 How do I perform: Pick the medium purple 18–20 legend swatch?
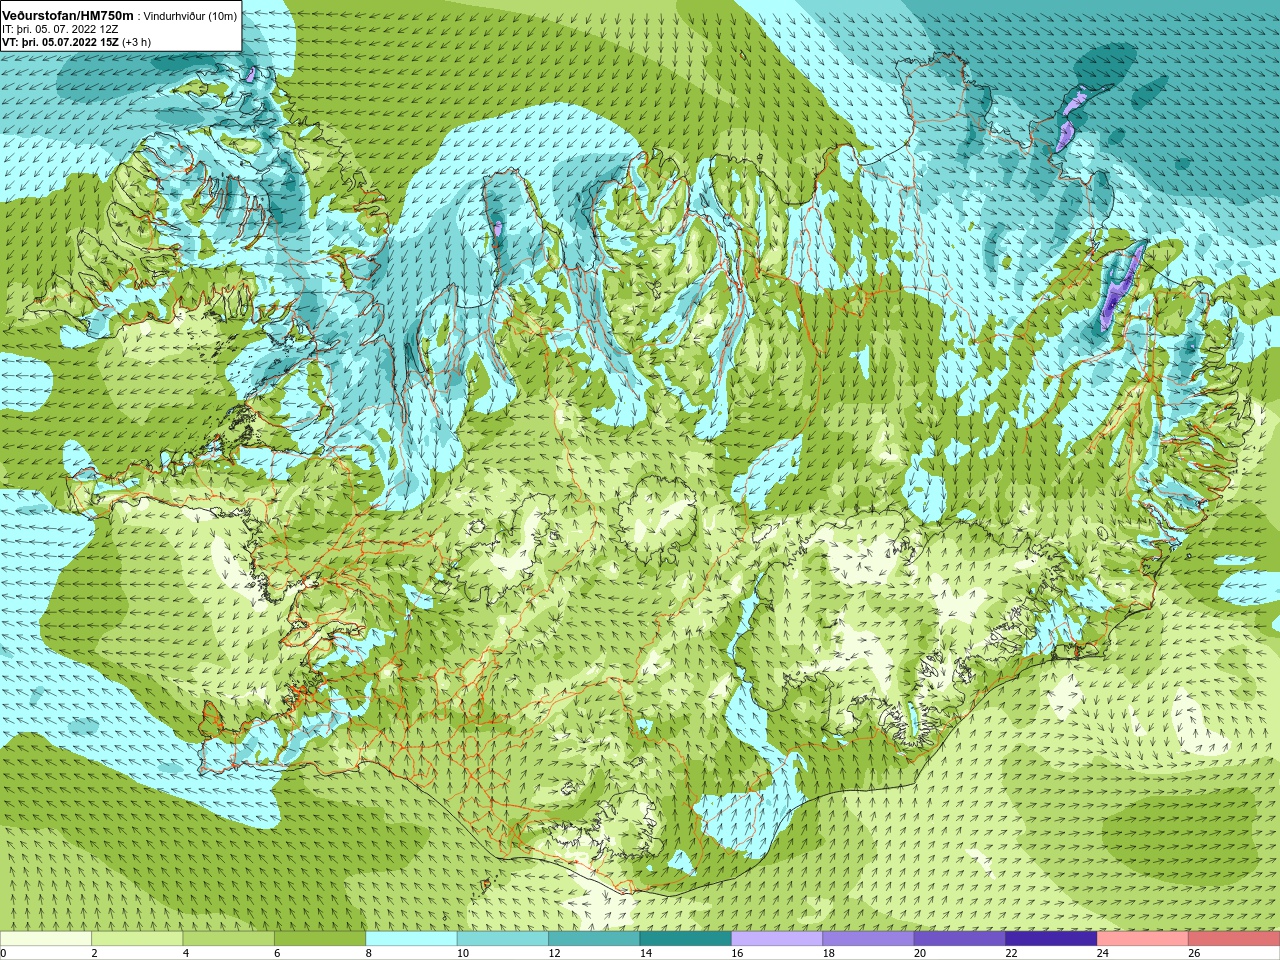coord(869,939)
